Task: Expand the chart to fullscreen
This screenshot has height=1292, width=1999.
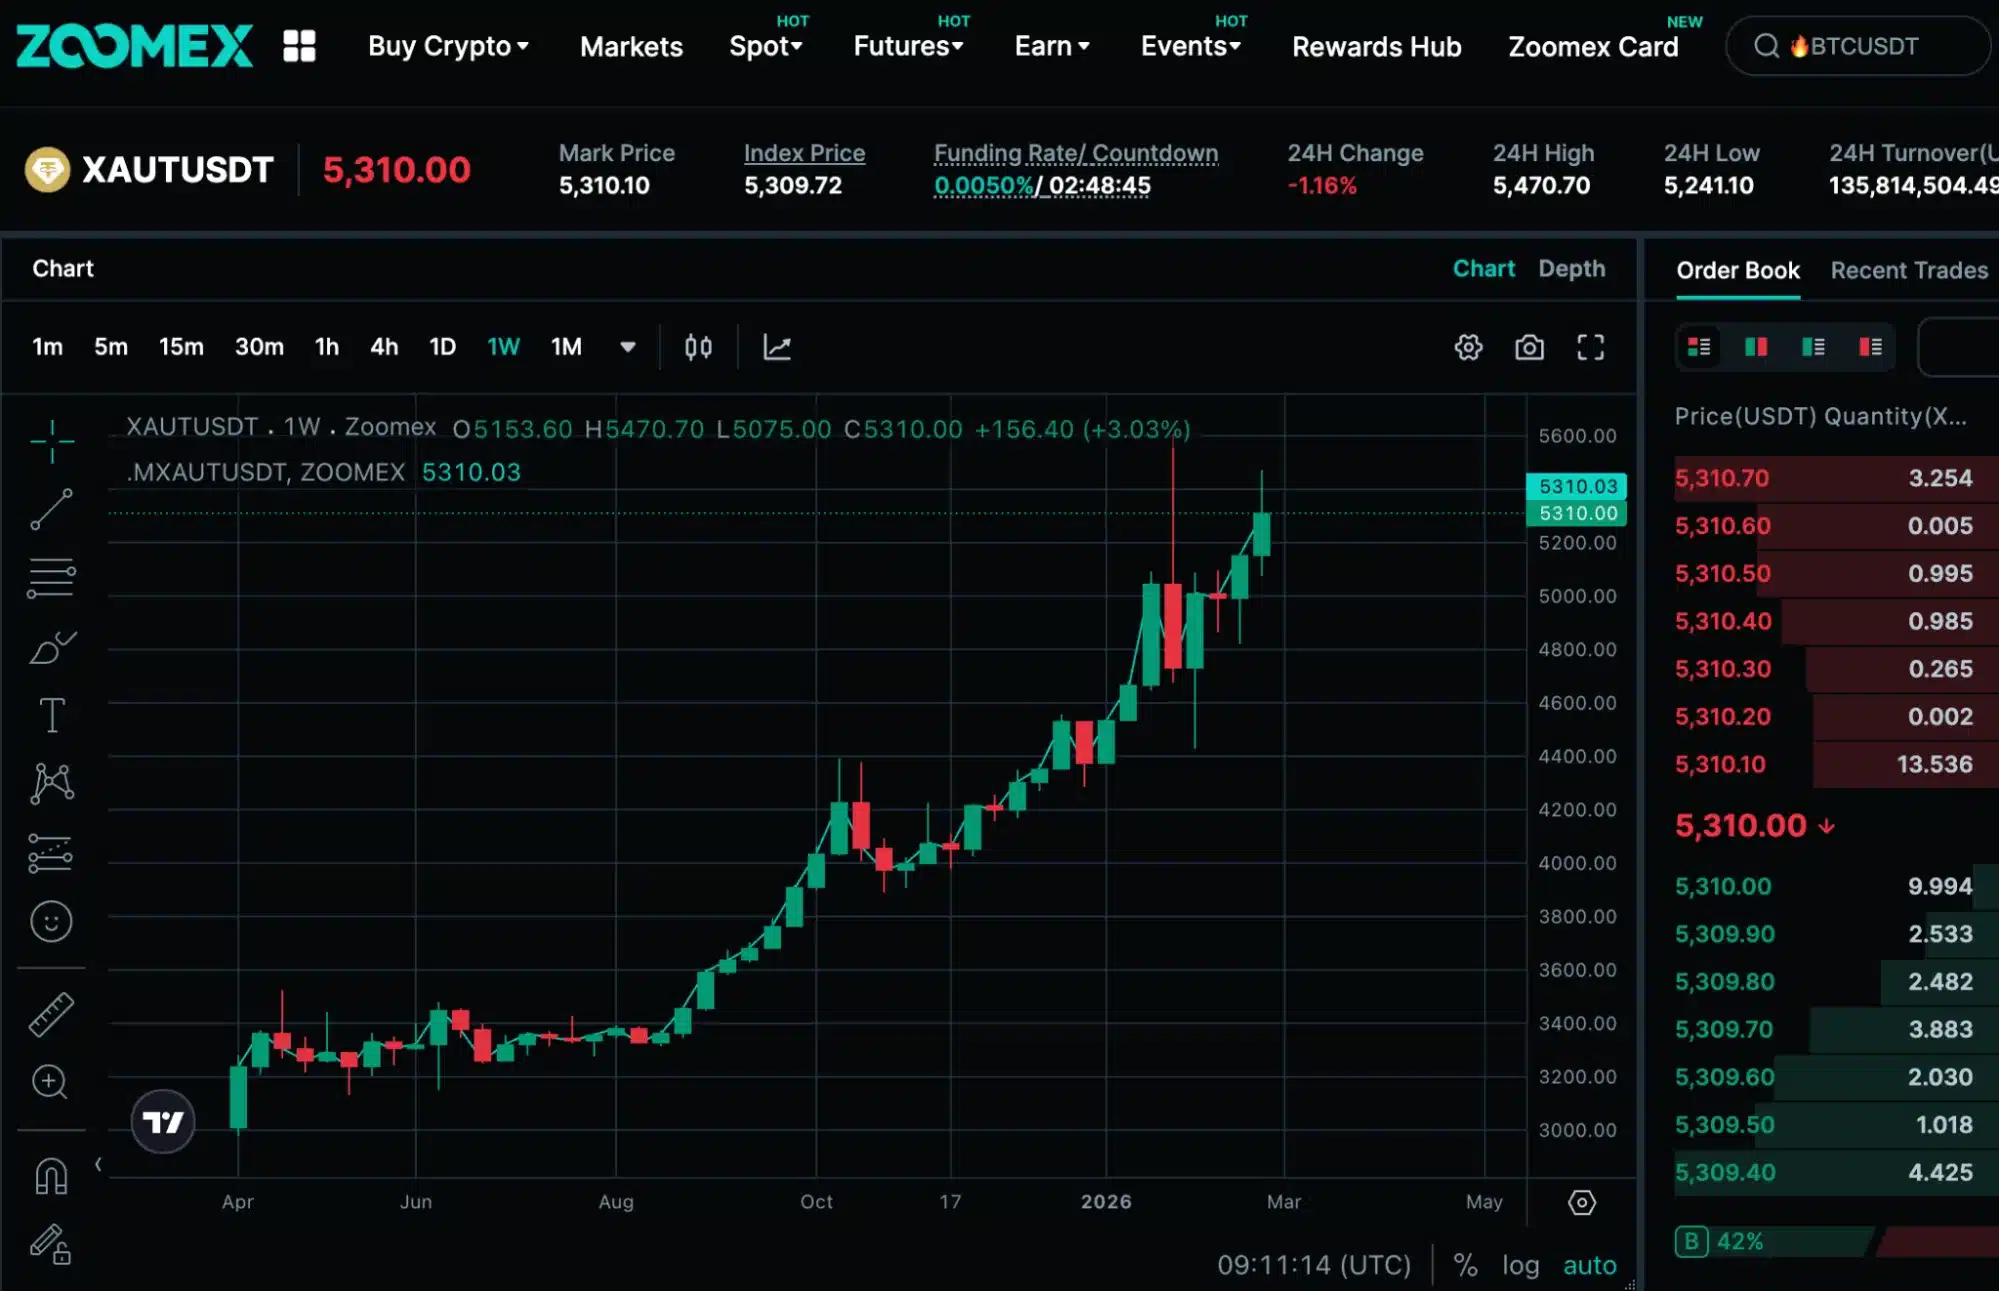Action: coord(1590,347)
